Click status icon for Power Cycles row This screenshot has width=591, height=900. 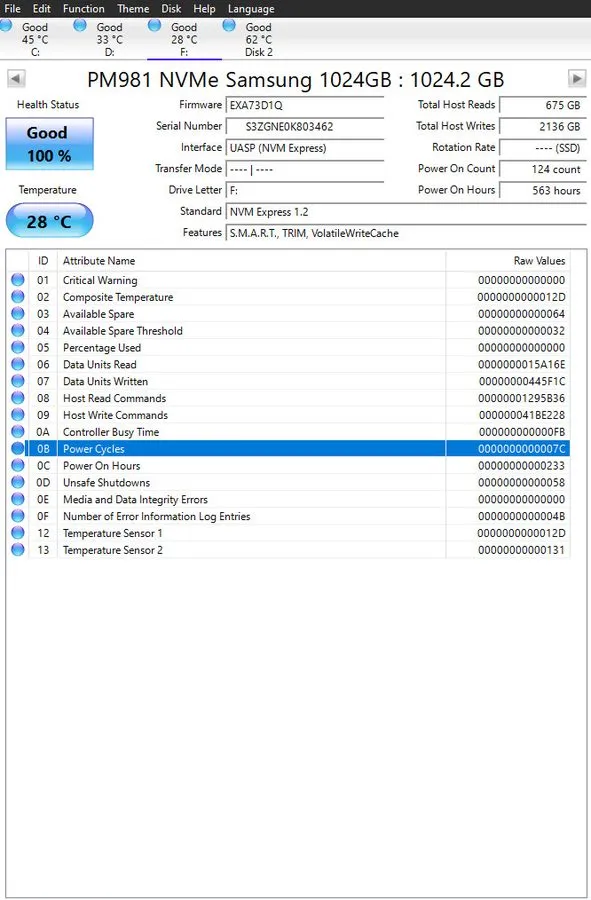(x=18, y=448)
